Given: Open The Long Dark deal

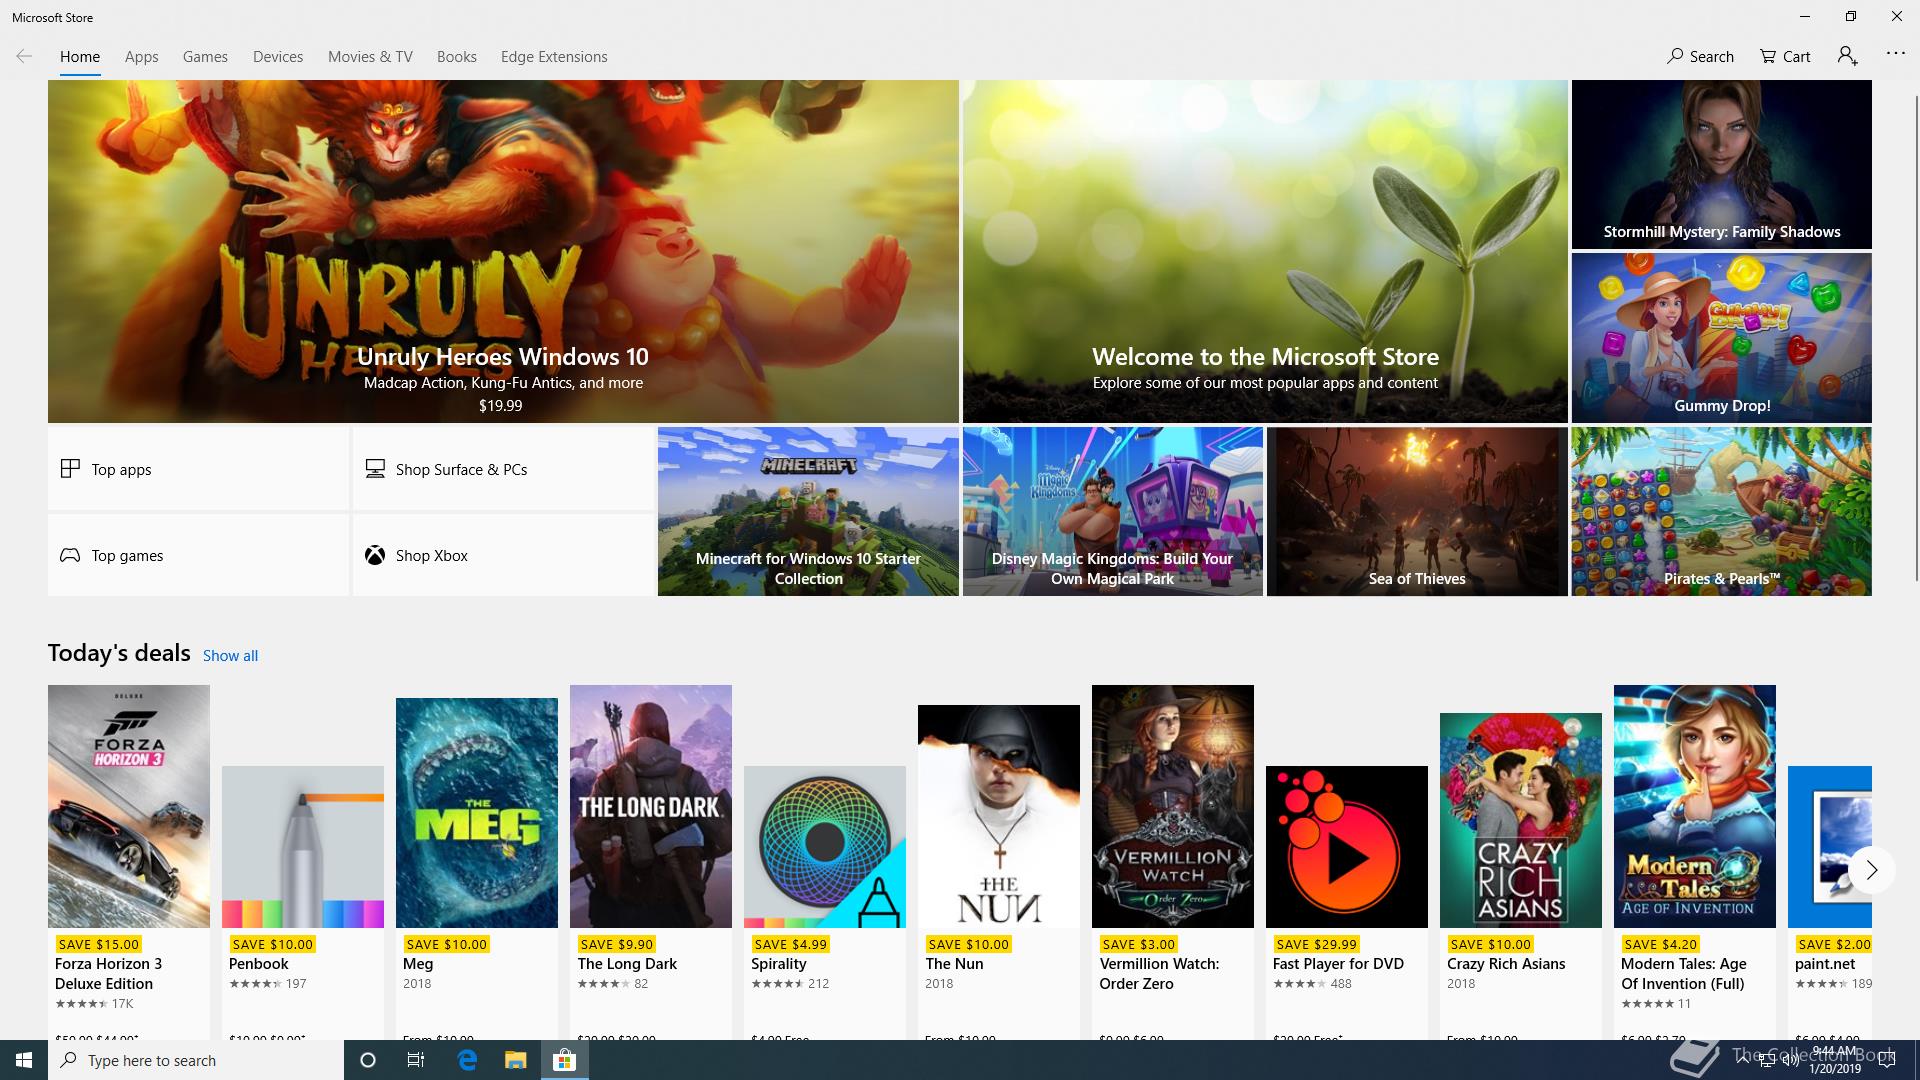Looking at the screenshot, I should point(651,862).
